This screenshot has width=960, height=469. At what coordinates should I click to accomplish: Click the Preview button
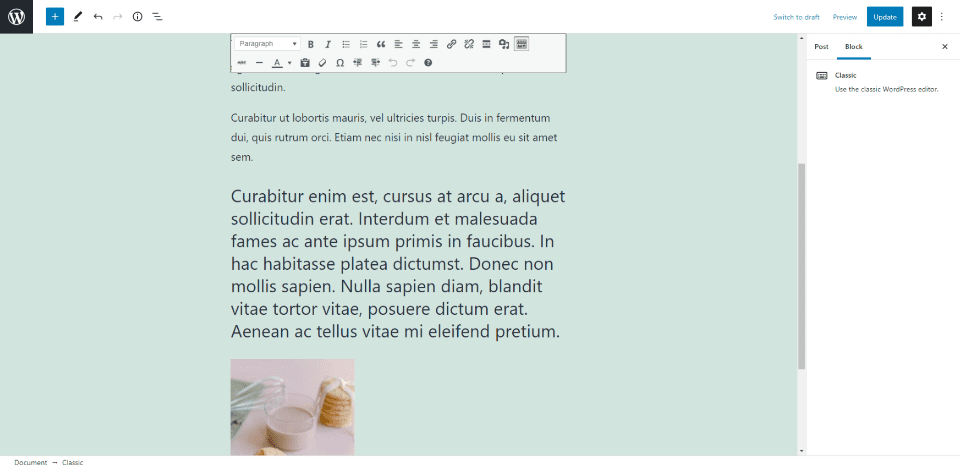click(845, 17)
